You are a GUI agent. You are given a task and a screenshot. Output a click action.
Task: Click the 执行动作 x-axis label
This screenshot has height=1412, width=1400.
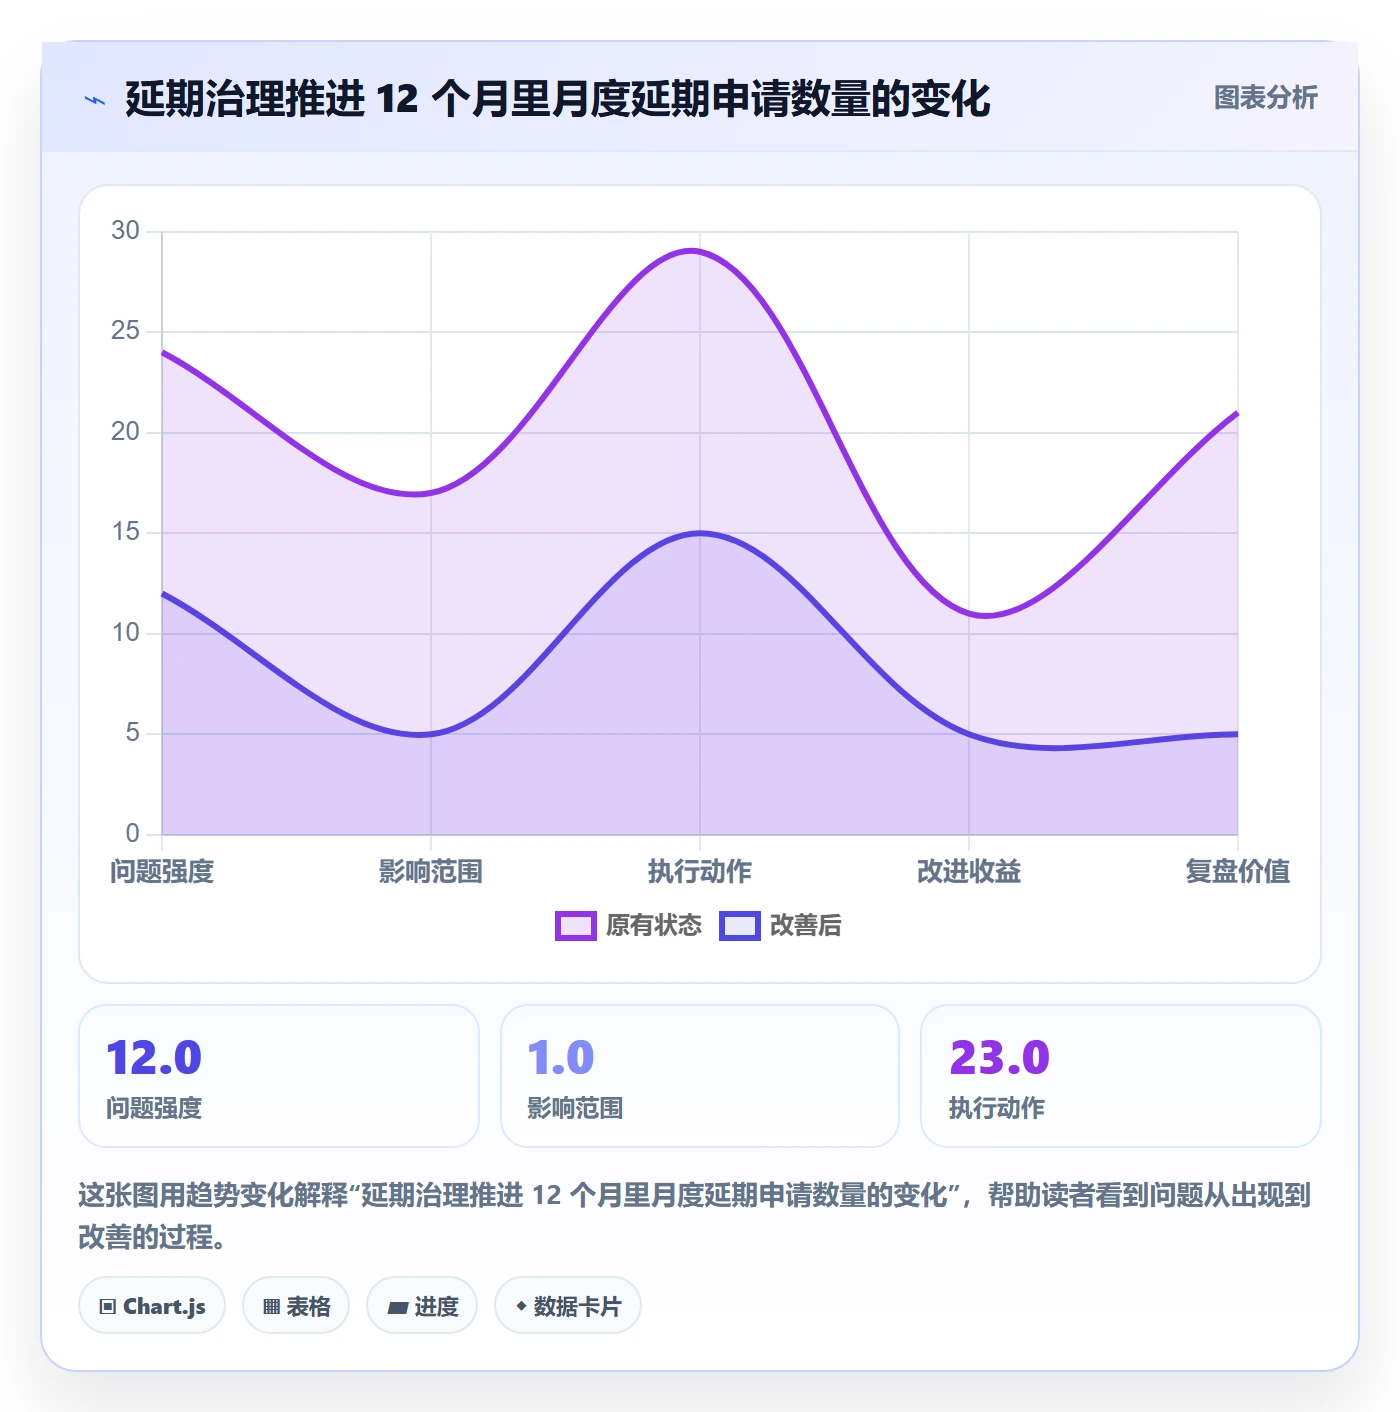[700, 871]
